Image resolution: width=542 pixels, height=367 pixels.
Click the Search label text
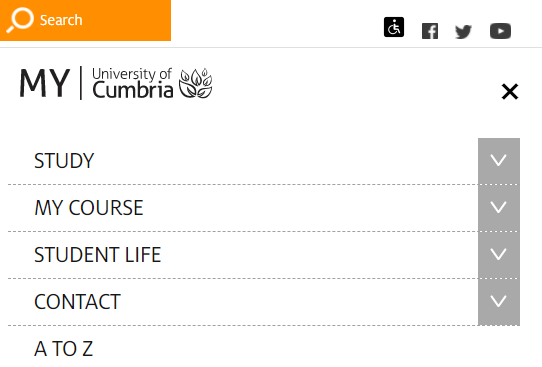(x=61, y=20)
